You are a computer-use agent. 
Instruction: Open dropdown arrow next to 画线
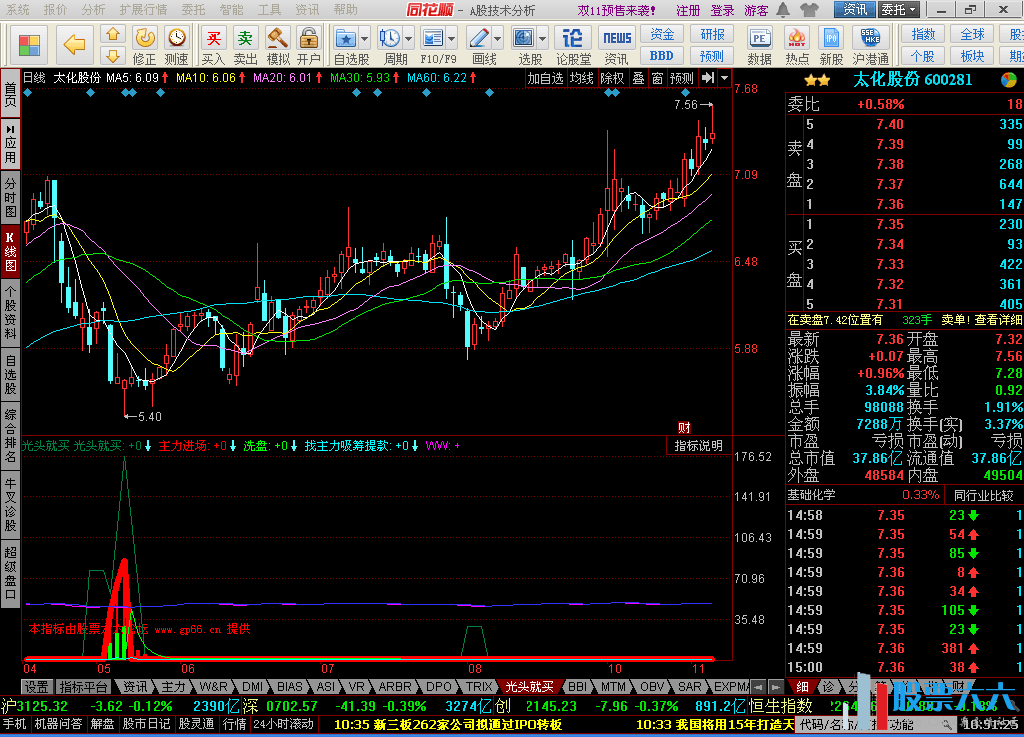click(497, 39)
